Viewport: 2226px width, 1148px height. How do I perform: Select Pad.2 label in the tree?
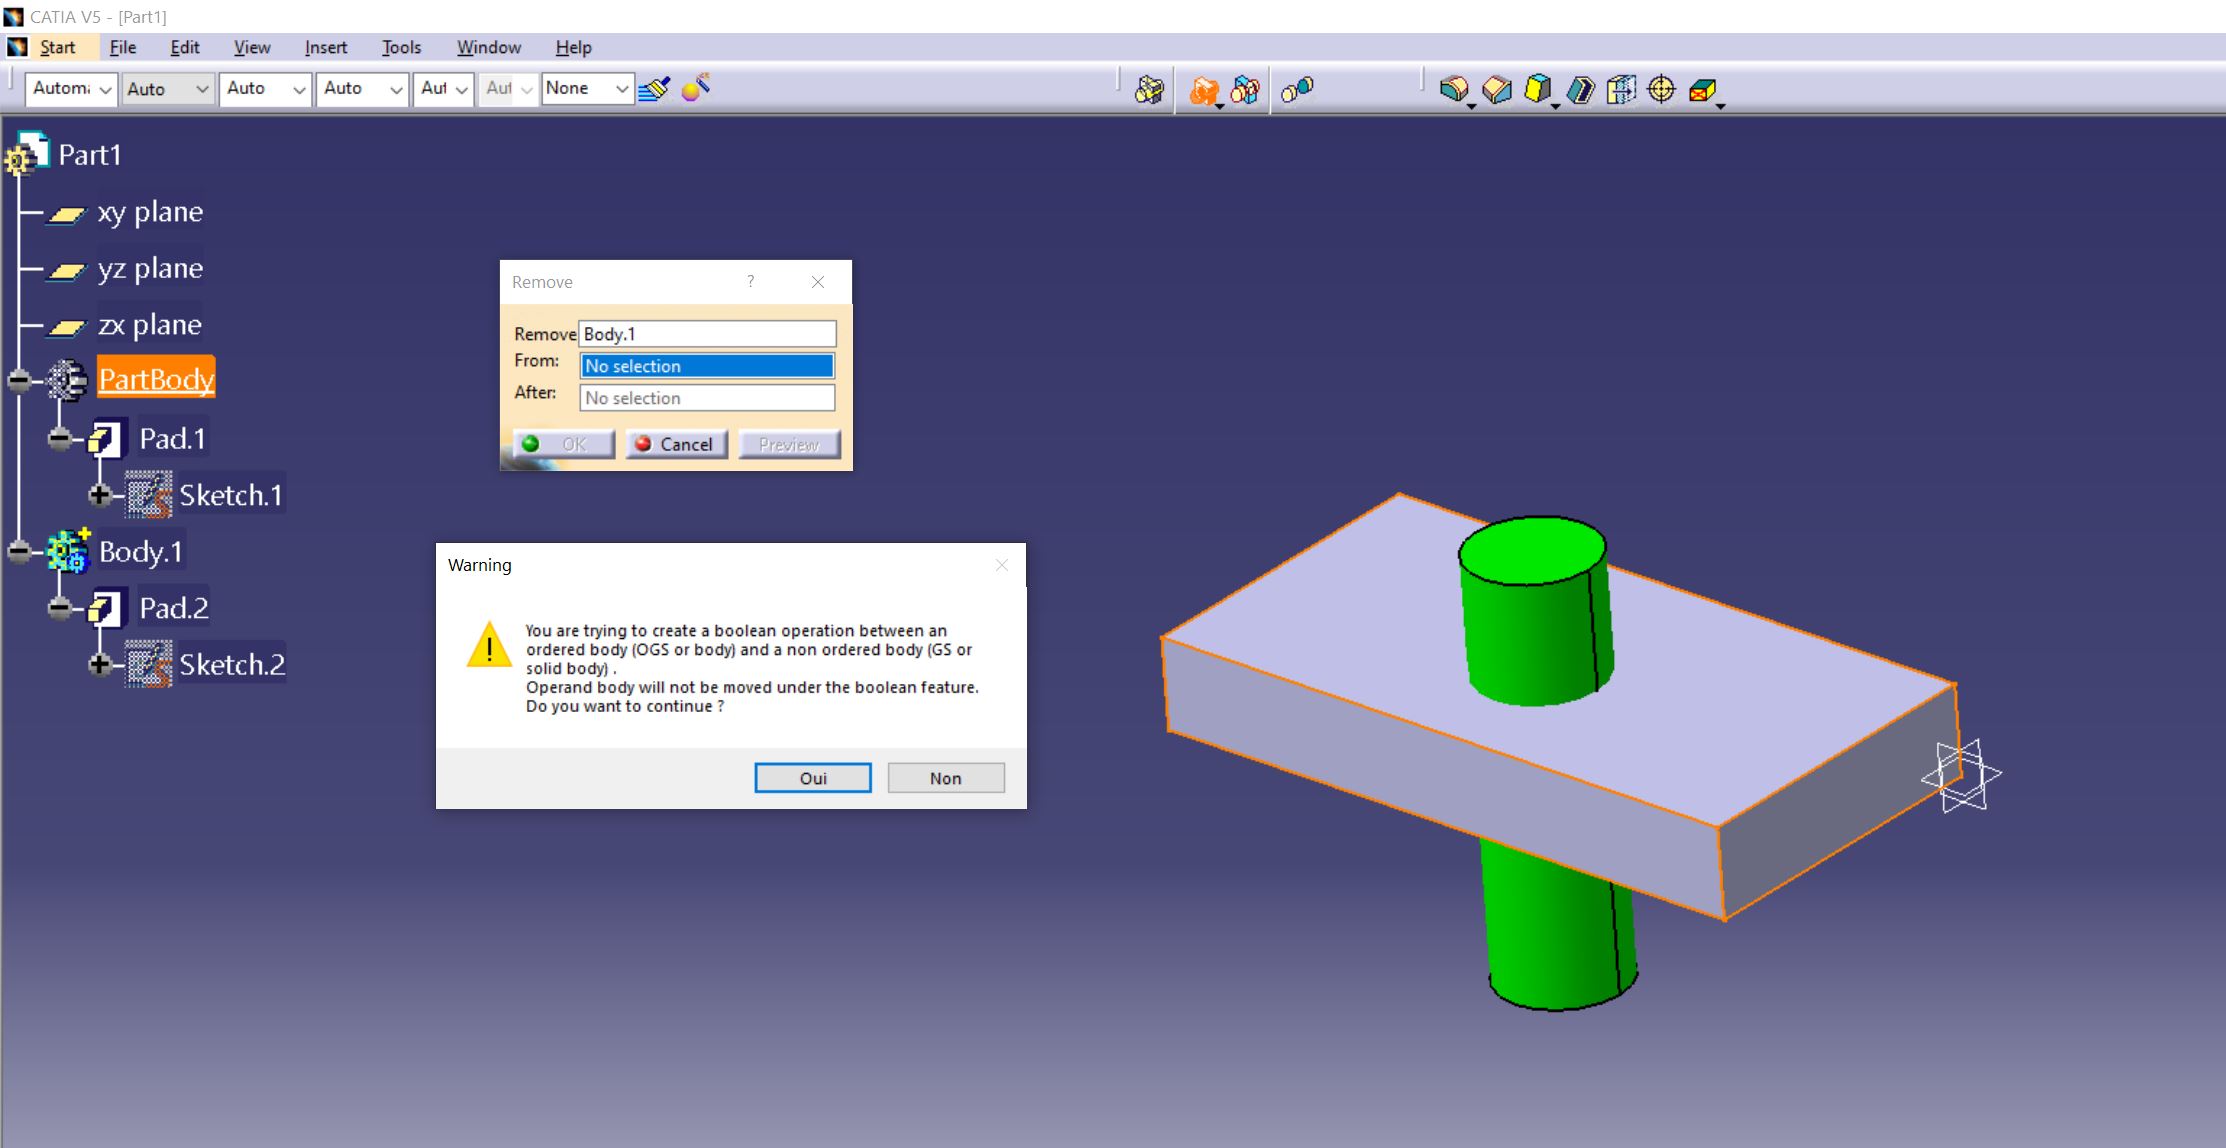click(x=174, y=608)
